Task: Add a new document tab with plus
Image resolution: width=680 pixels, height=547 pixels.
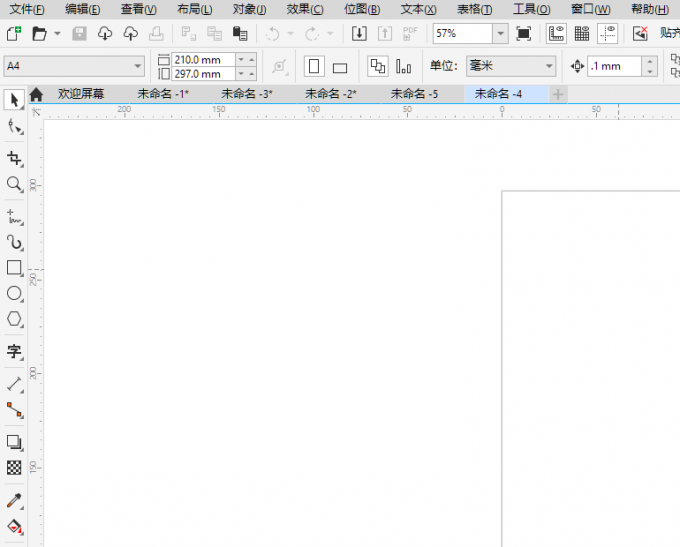Action: 558,94
